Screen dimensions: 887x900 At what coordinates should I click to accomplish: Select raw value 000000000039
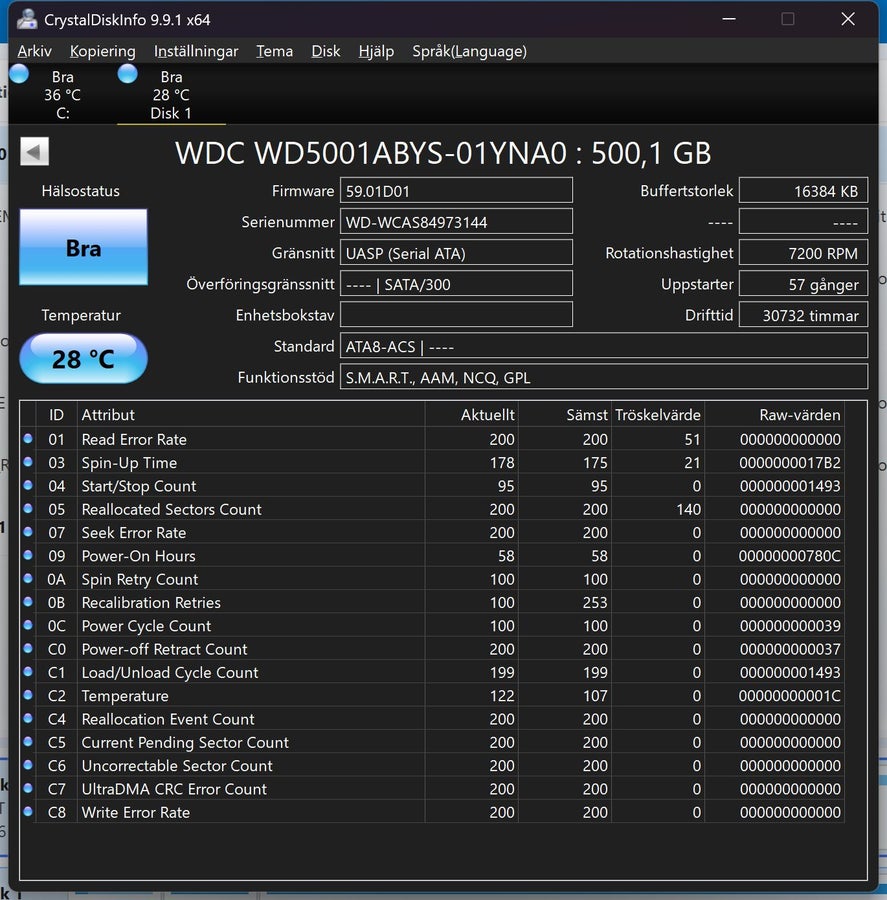[790, 626]
